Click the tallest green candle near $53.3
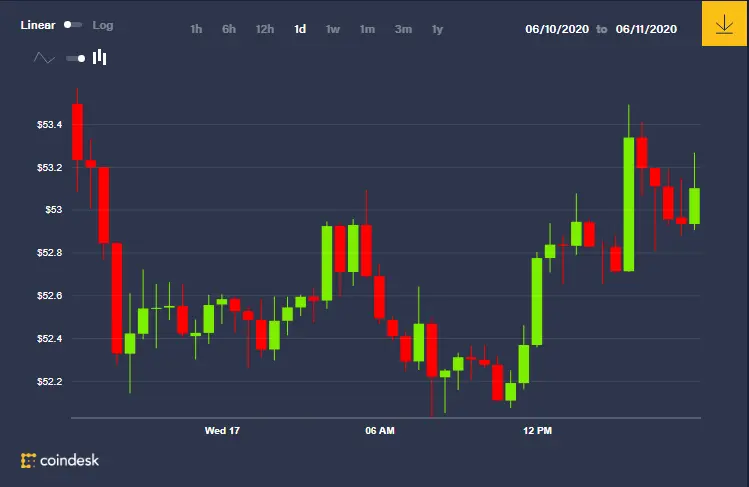 pyautogui.click(x=629, y=204)
